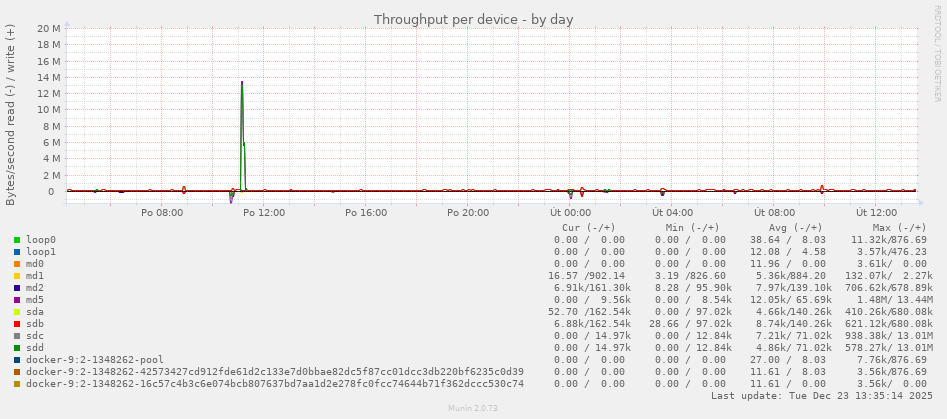Select the md0 legend label

click(x=34, y=264)
